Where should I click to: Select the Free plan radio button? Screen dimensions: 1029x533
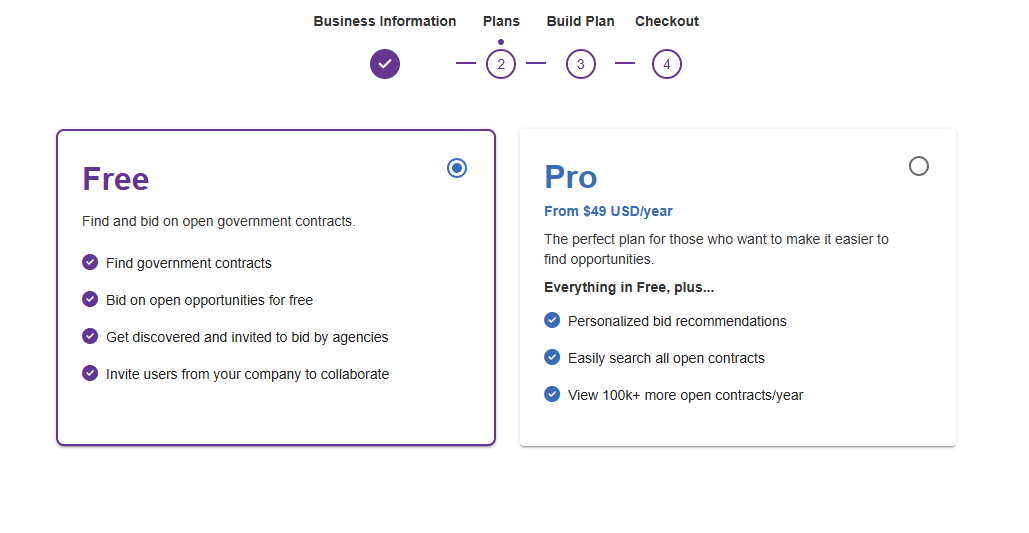(x=457, y=168)
